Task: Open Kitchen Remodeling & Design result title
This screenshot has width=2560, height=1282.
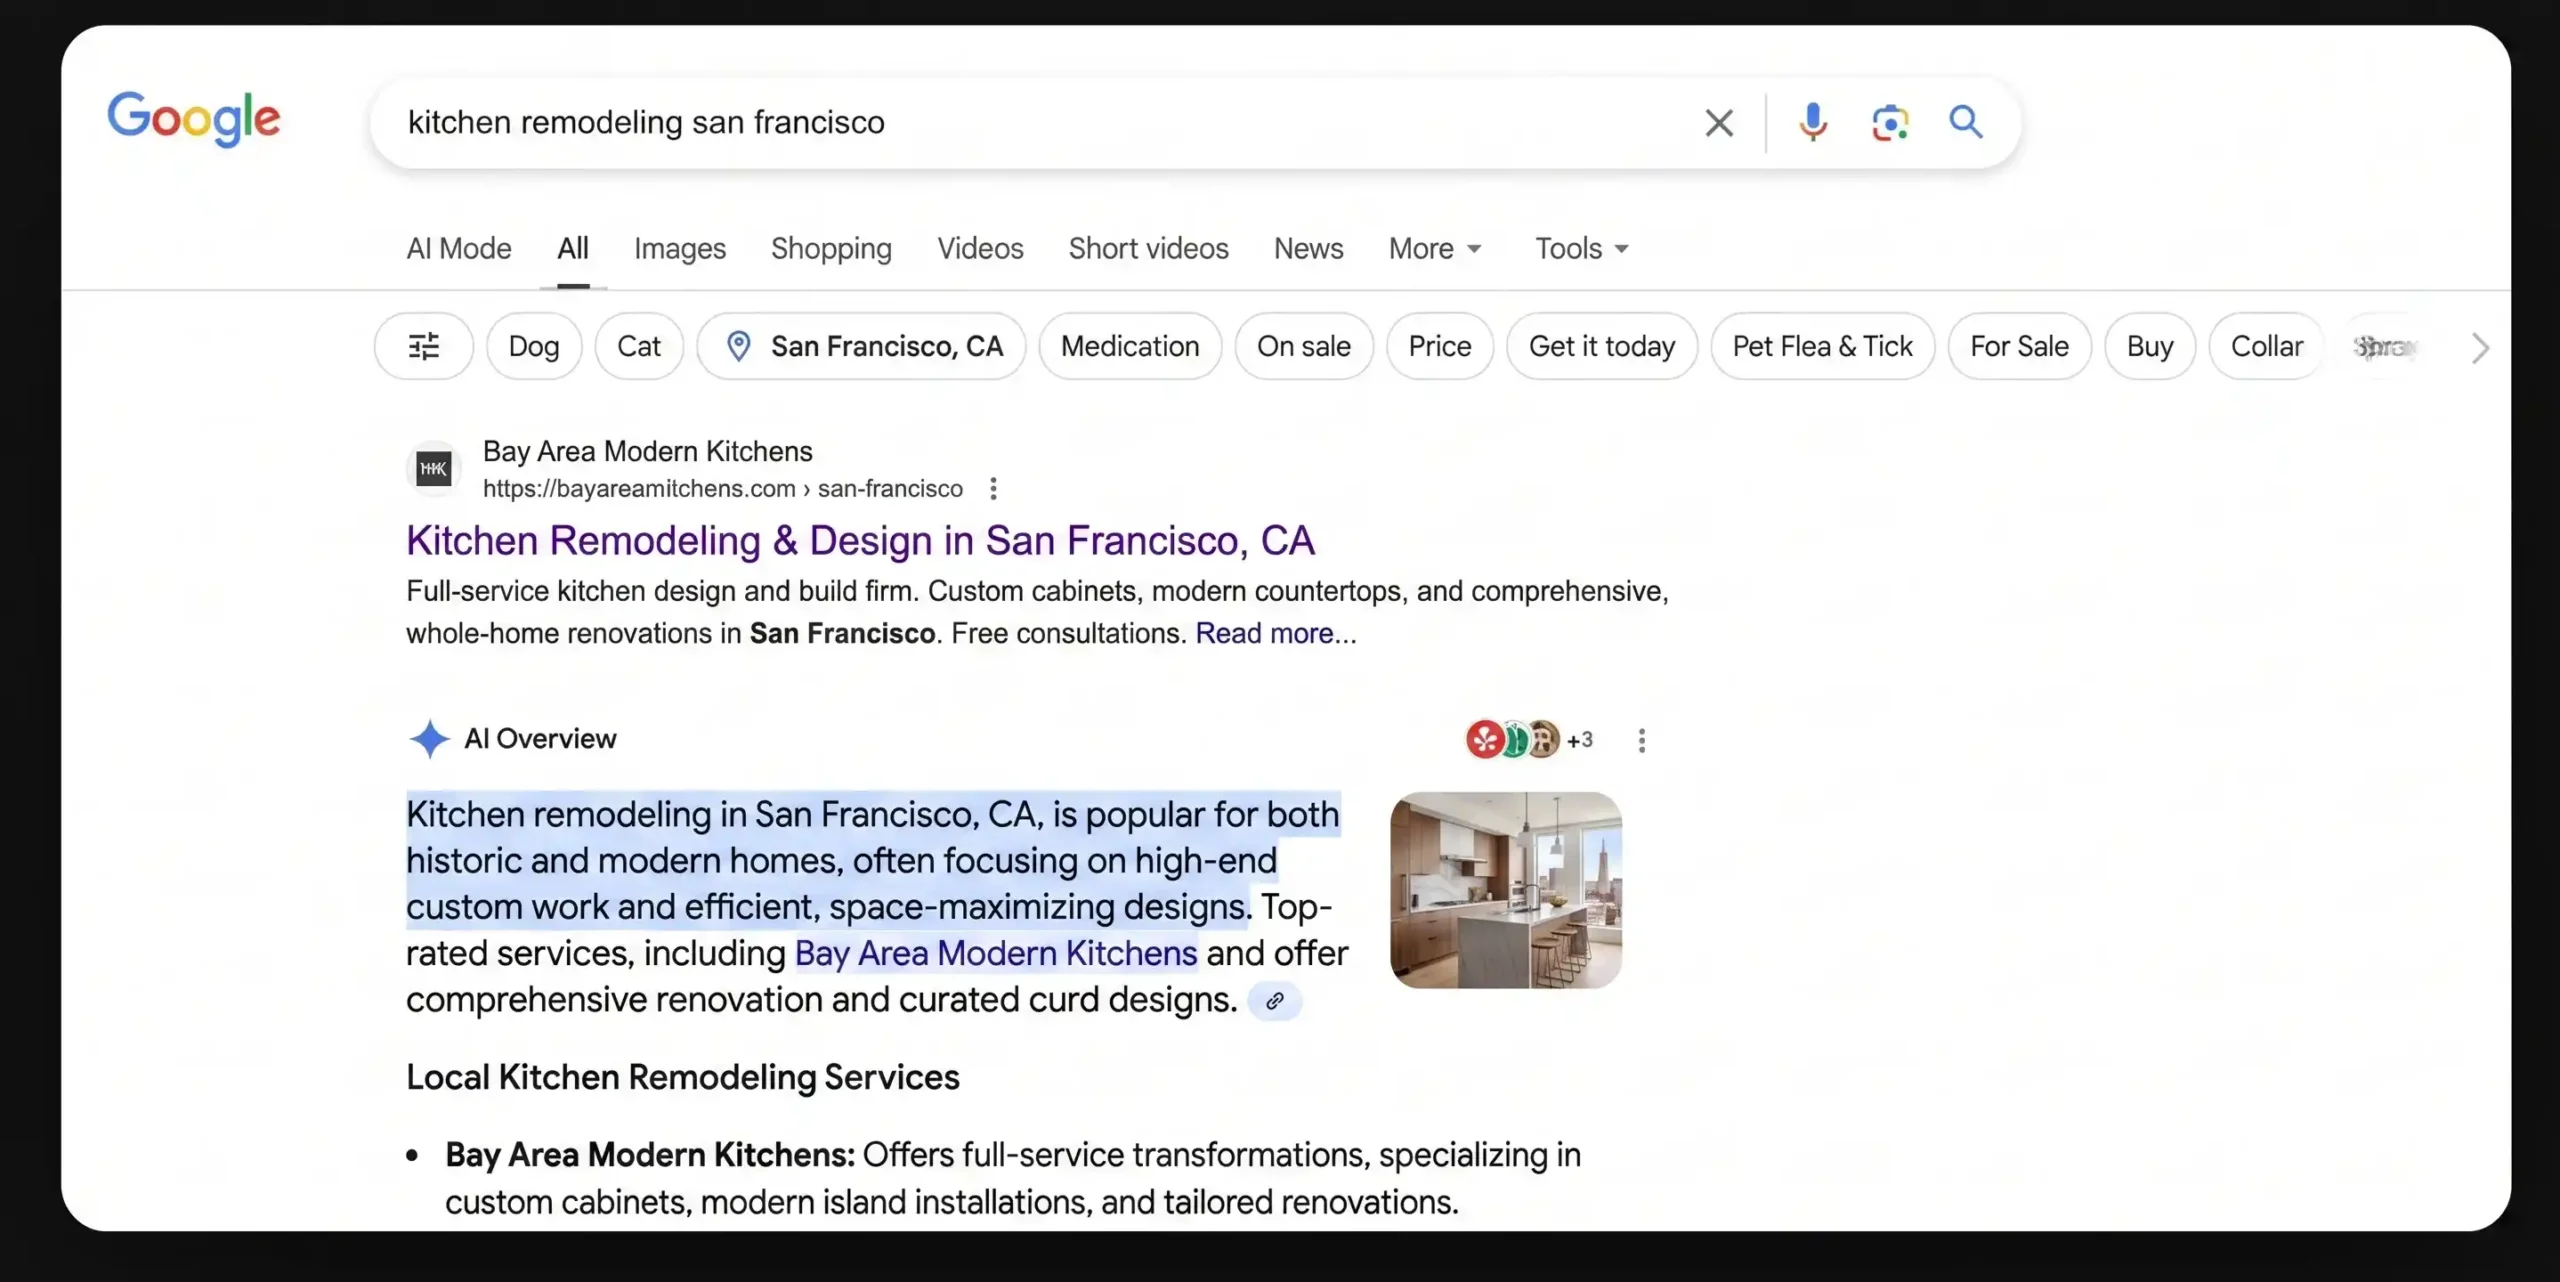Action: (860, 541)
